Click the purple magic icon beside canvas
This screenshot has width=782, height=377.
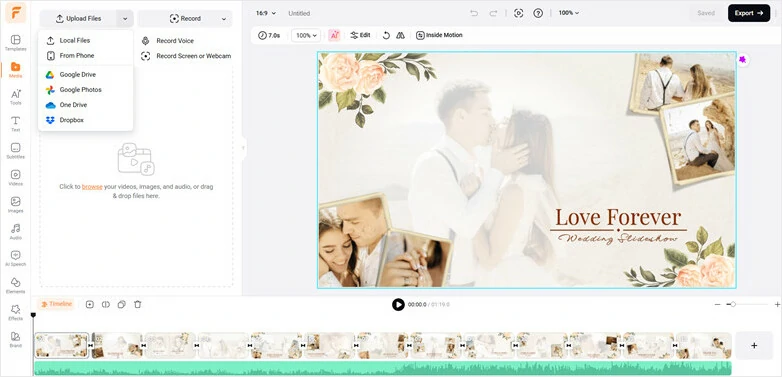tap(743, 60)
